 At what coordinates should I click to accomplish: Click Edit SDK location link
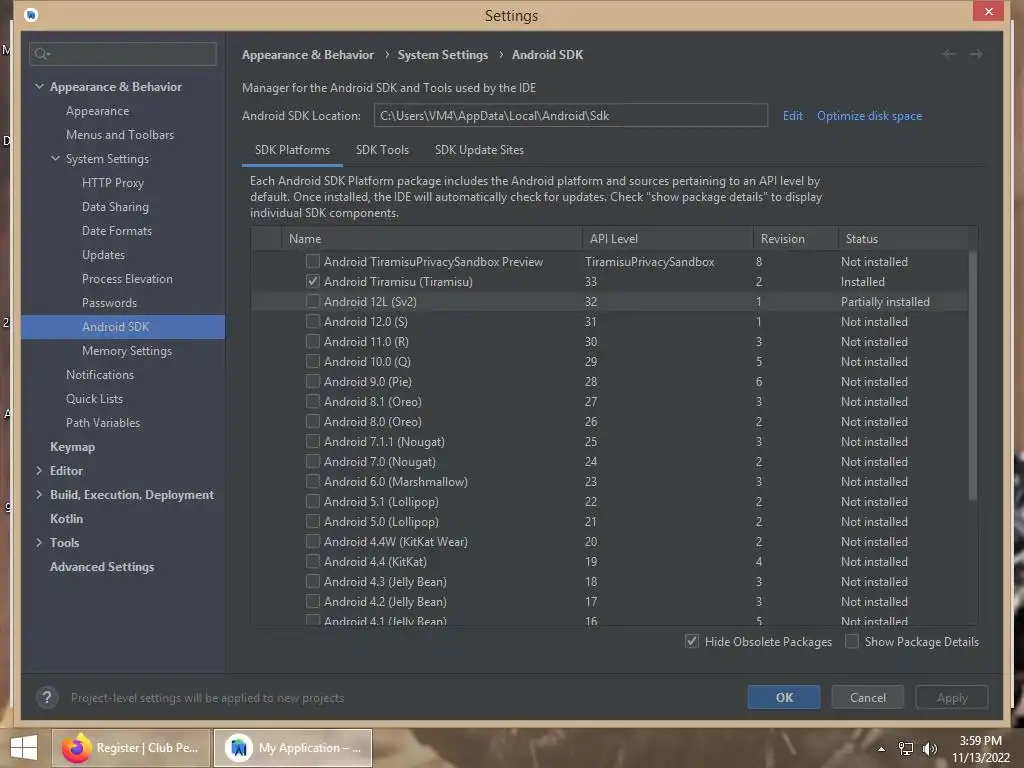click(792, 116)
